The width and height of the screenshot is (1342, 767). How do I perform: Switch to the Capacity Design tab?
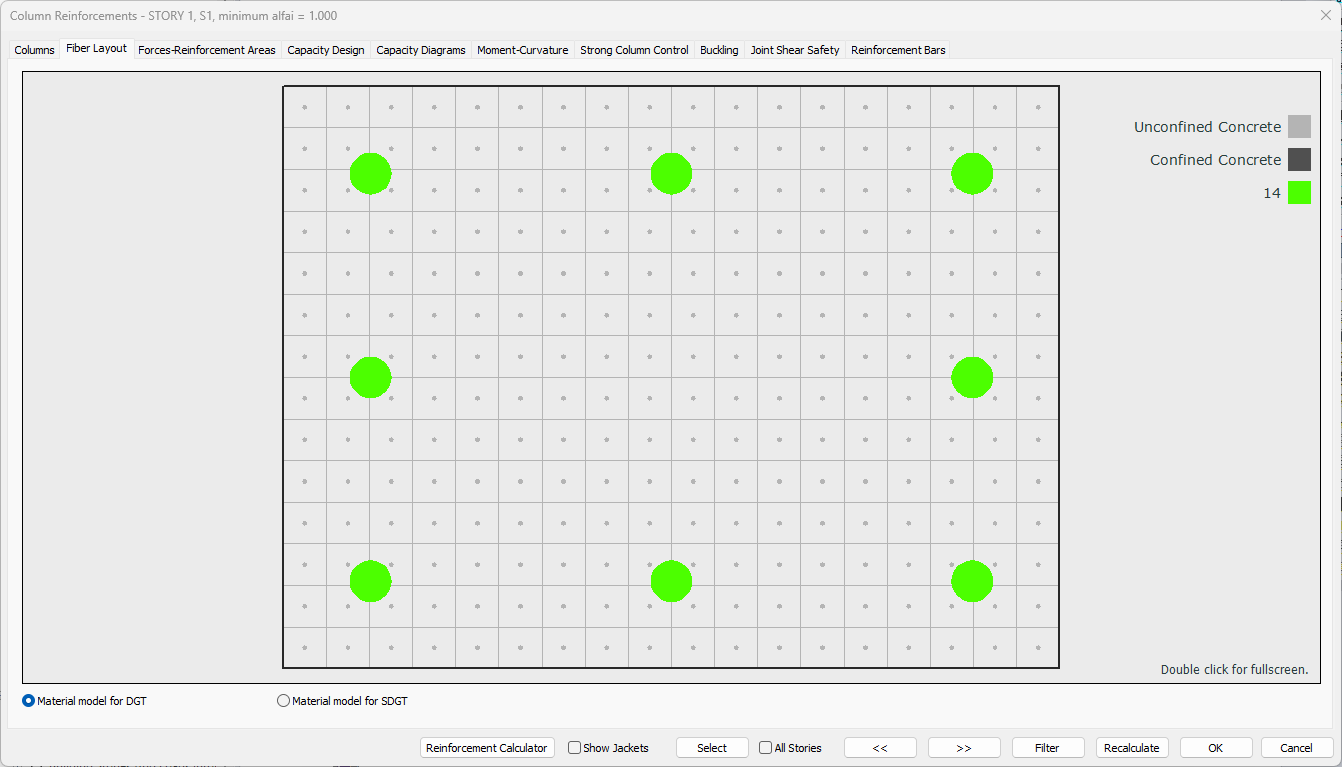(325, 49)
